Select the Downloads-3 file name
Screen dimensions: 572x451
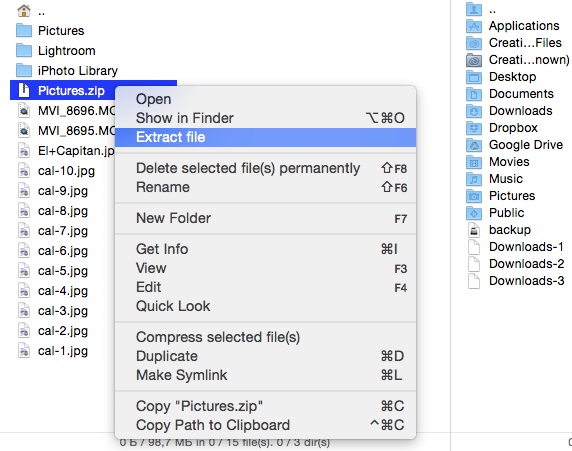[x=526, y=281]
